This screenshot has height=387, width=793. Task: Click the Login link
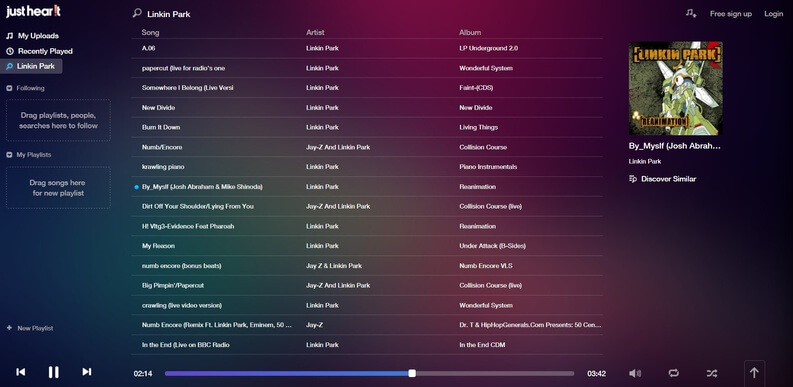pos(773,14)
